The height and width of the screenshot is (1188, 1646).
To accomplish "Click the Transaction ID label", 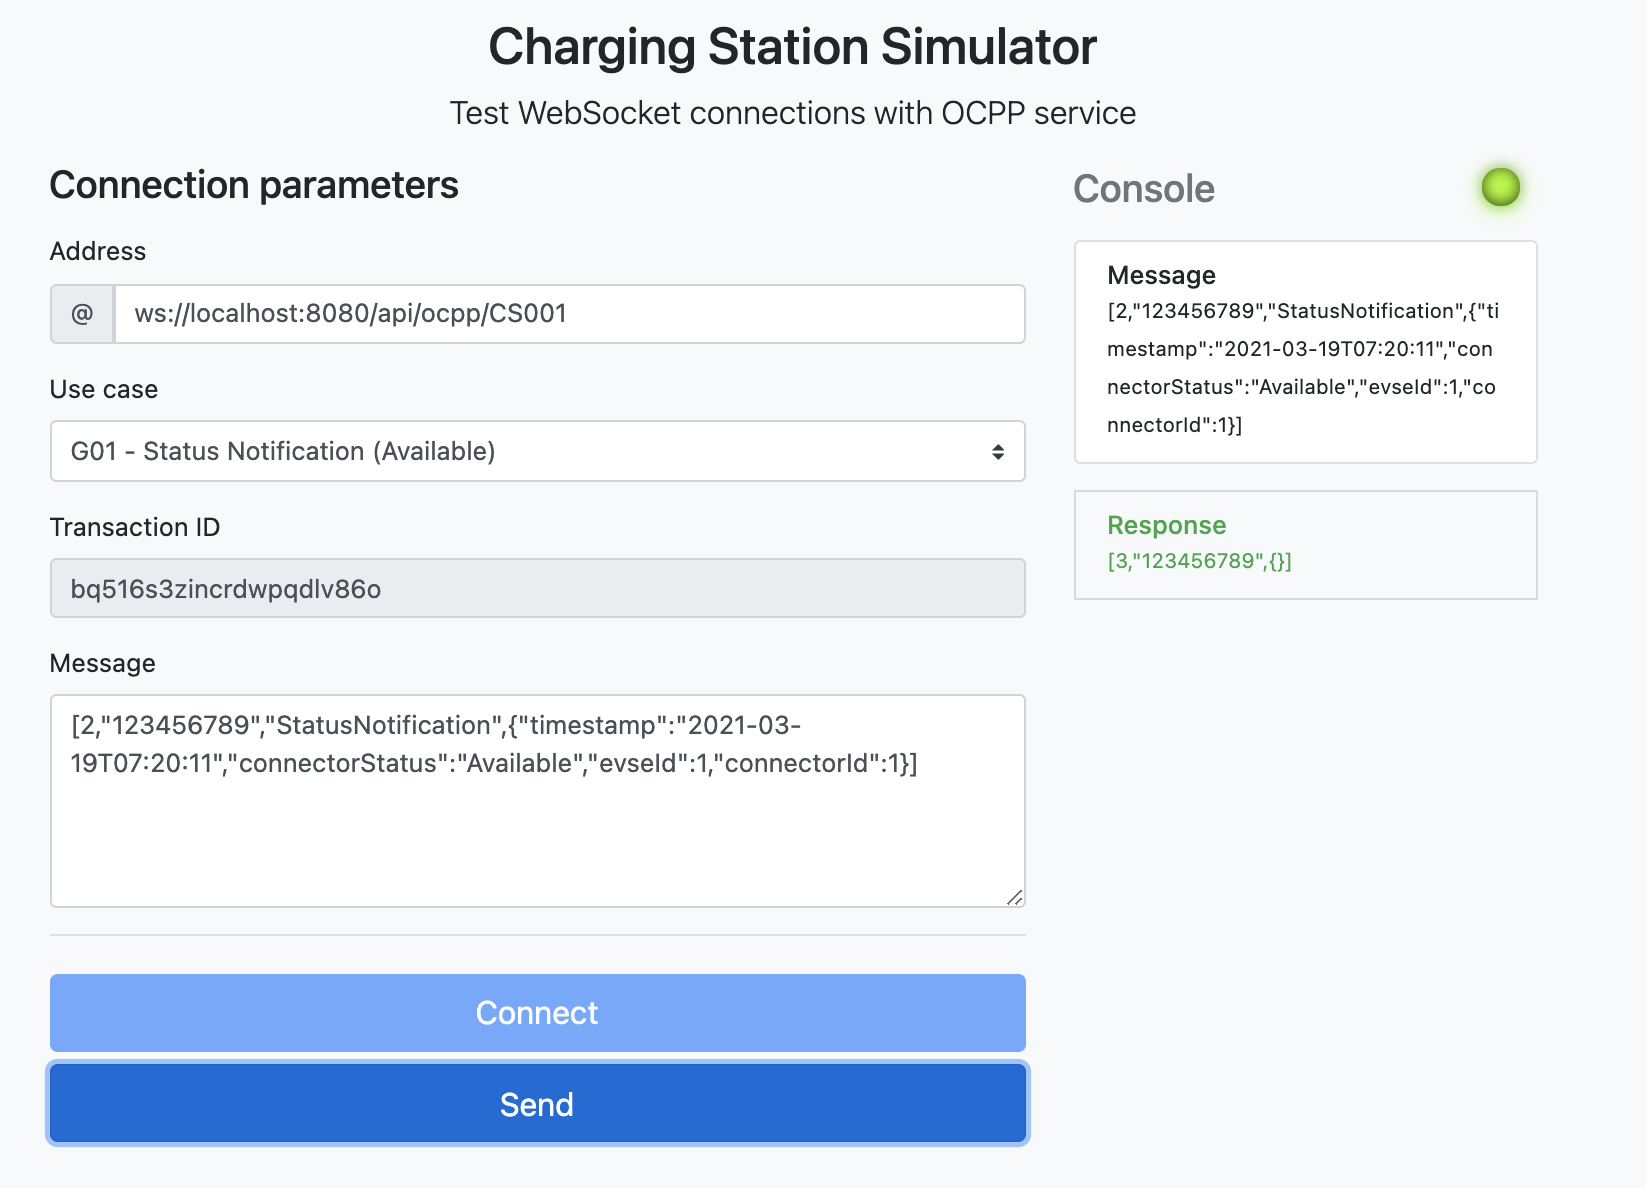I will (x=135, y=527).
